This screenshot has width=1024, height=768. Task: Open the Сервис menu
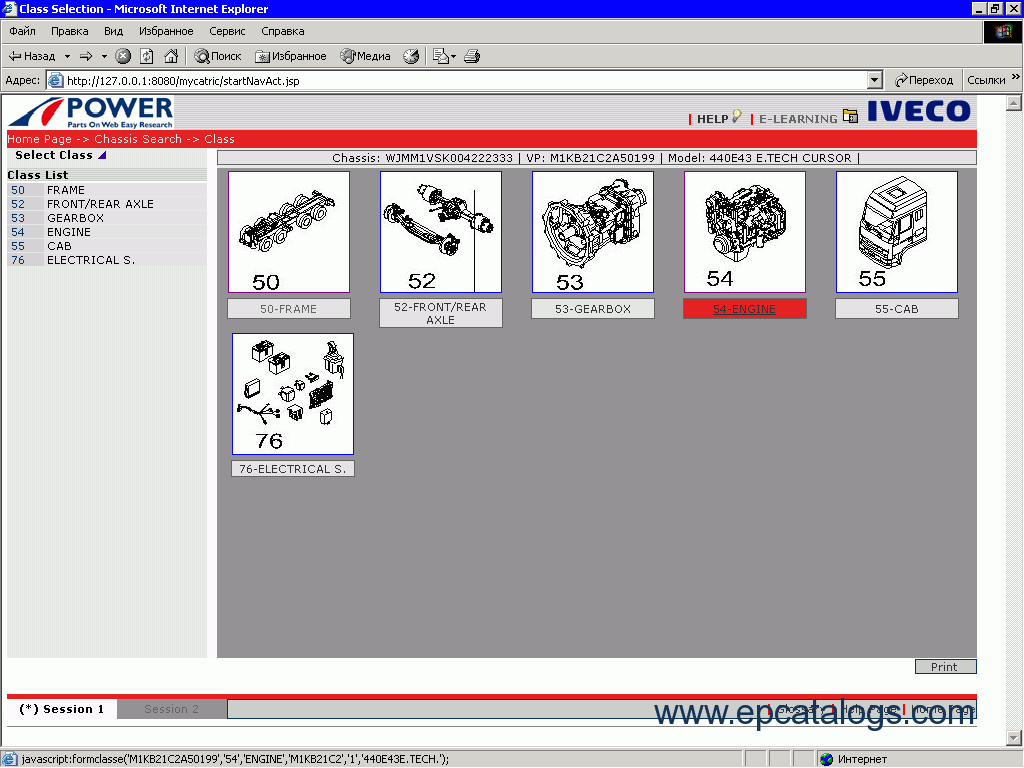pyautogui.click(x=226, y=31)
